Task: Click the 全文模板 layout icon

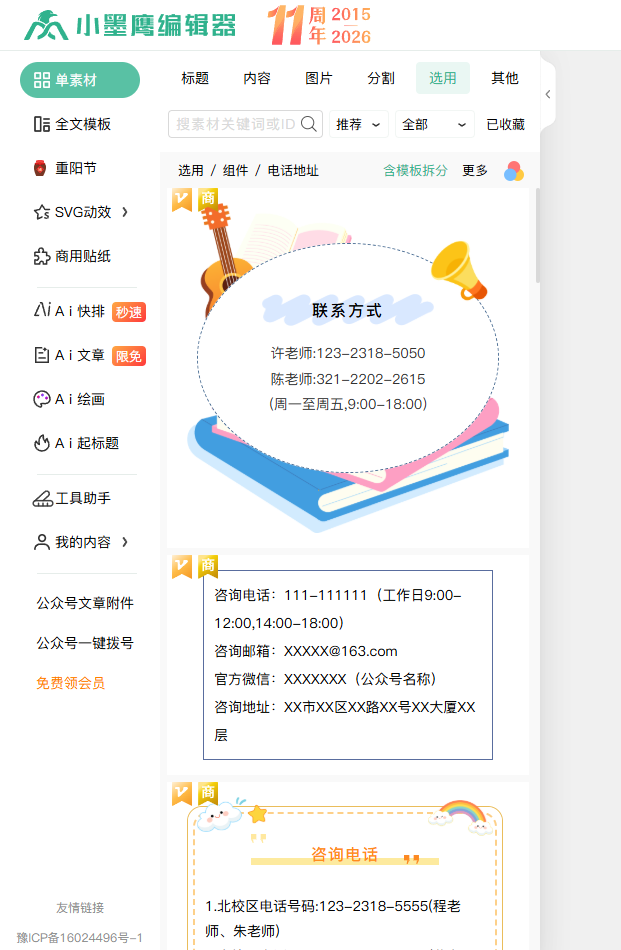Action: pos(41,124)
